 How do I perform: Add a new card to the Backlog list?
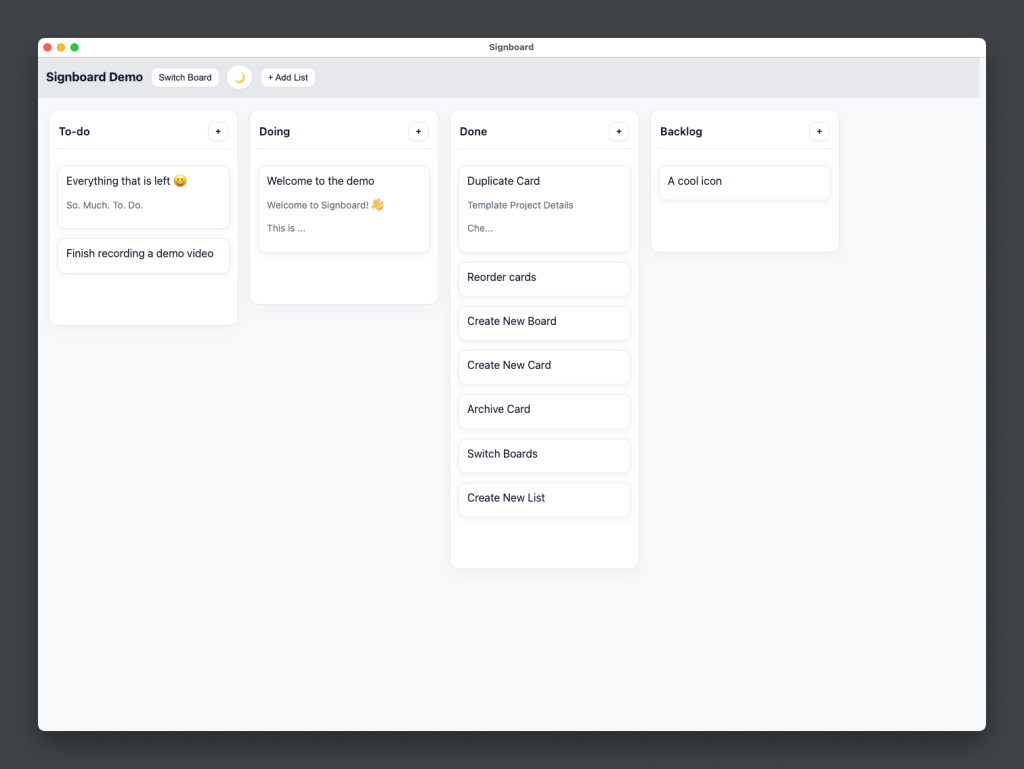(819, 131)
